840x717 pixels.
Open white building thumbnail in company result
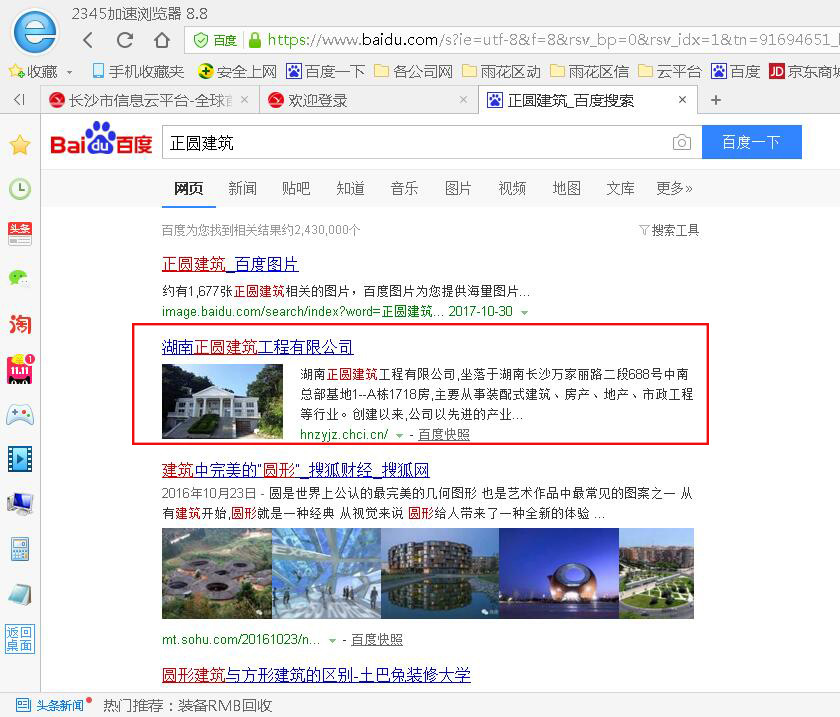(222, 401)
